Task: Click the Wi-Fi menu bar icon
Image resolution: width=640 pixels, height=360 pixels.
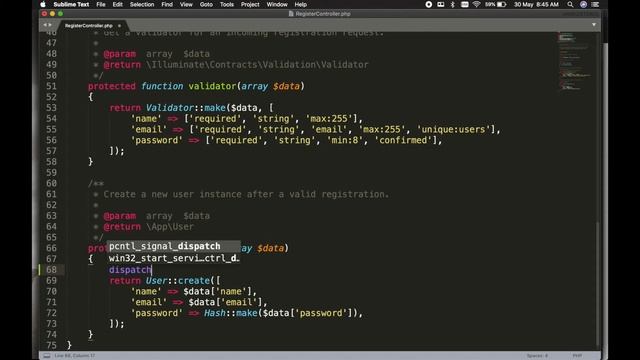Action: point(476,4)
